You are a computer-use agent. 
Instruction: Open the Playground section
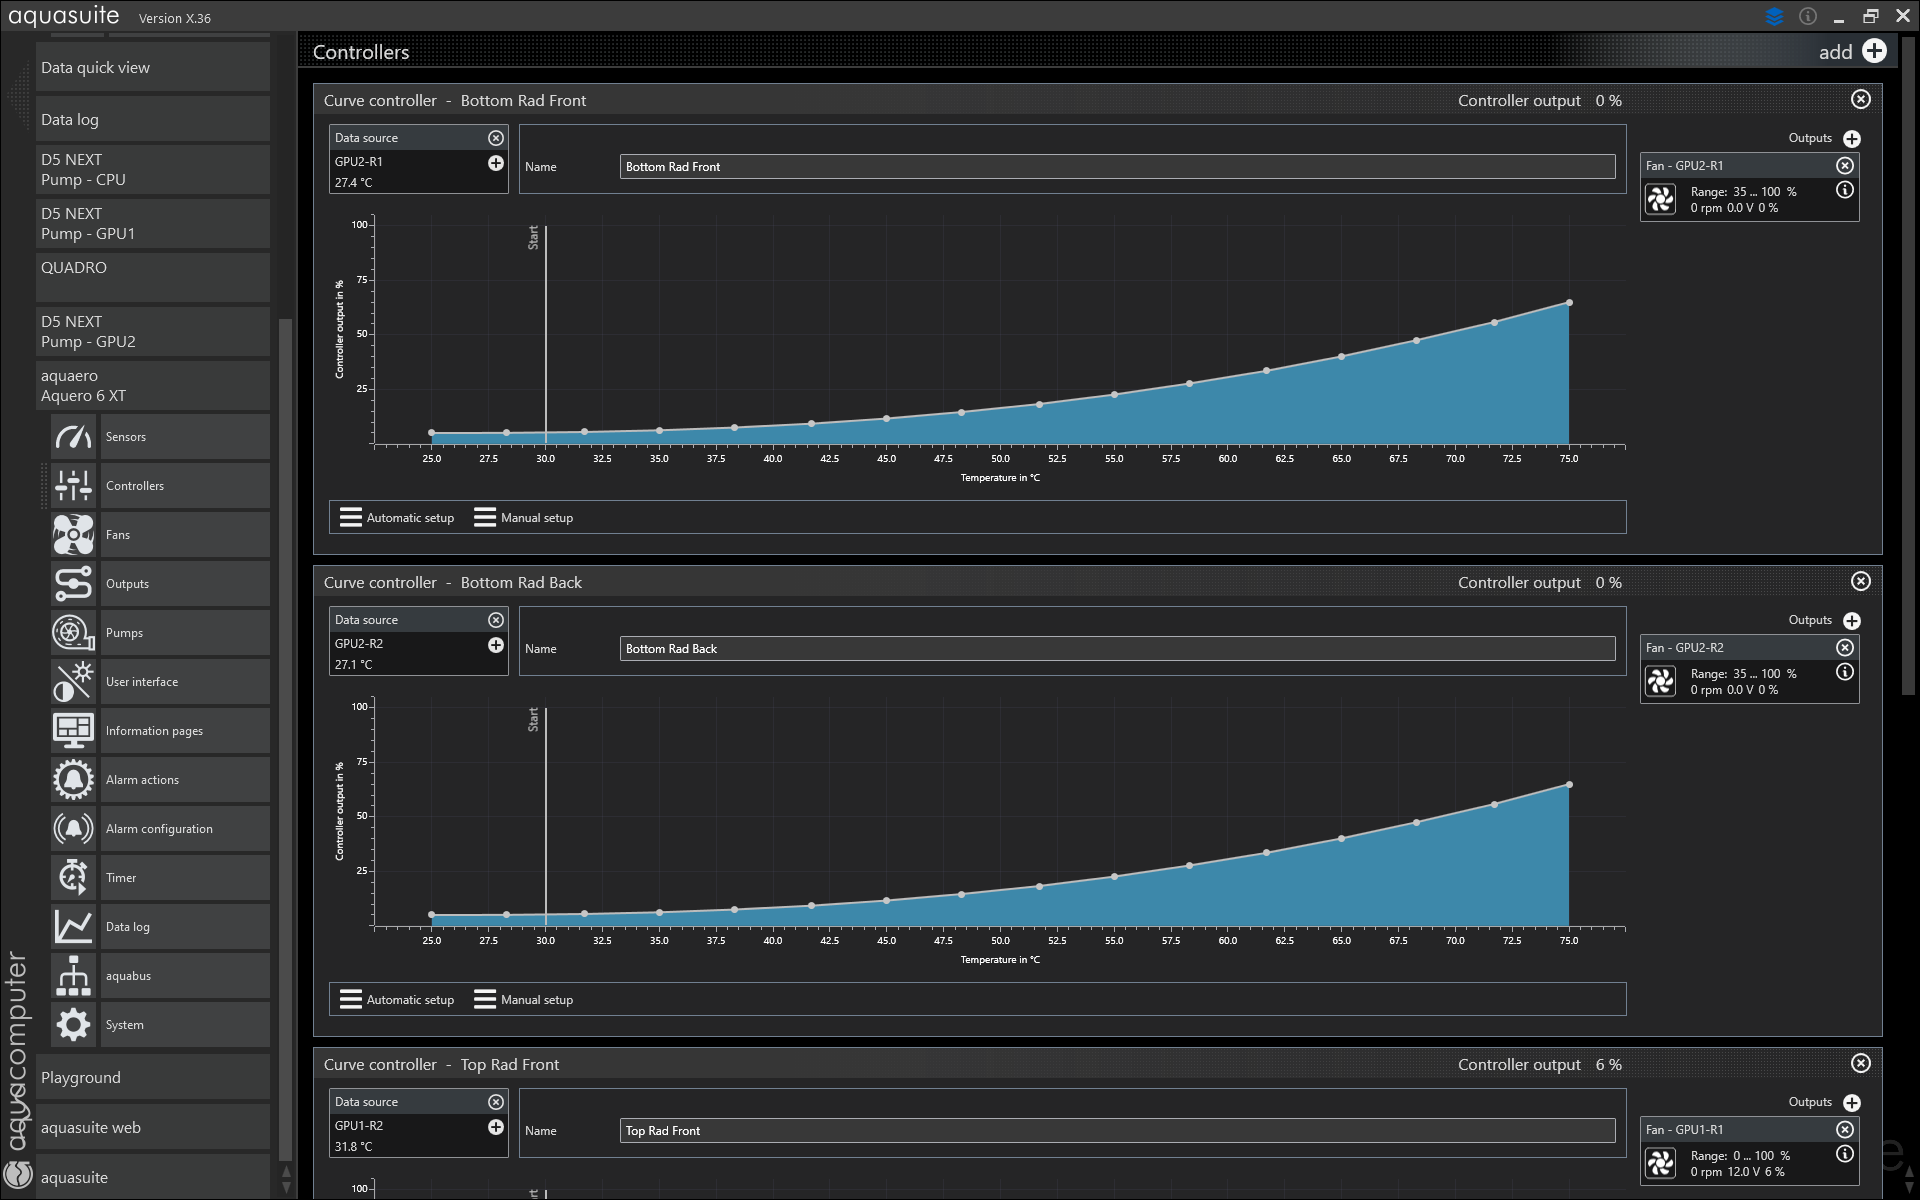153,1077
